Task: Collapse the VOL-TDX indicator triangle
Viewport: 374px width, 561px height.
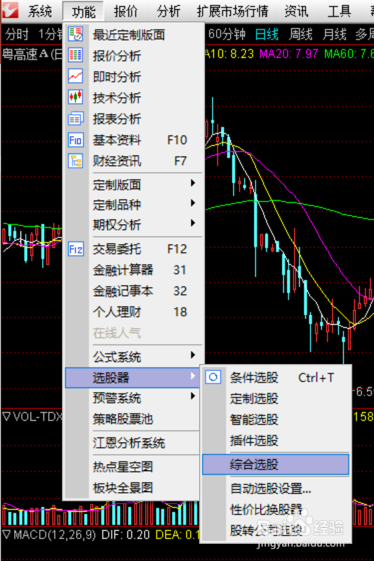Action: pyautogui.click(x=6, y=416)
